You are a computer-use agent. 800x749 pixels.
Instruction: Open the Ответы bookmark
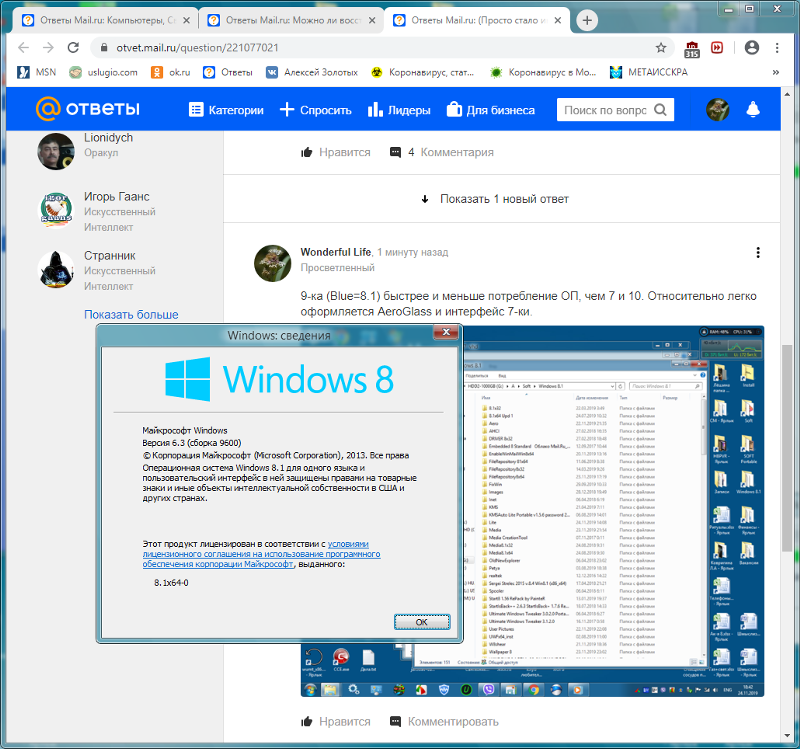click(x=228, y=72)
